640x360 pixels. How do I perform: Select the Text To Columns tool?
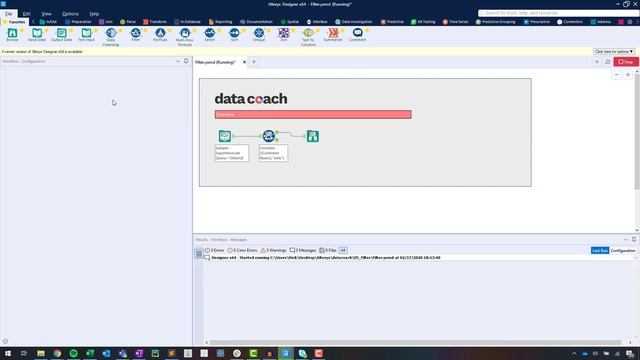308,37
